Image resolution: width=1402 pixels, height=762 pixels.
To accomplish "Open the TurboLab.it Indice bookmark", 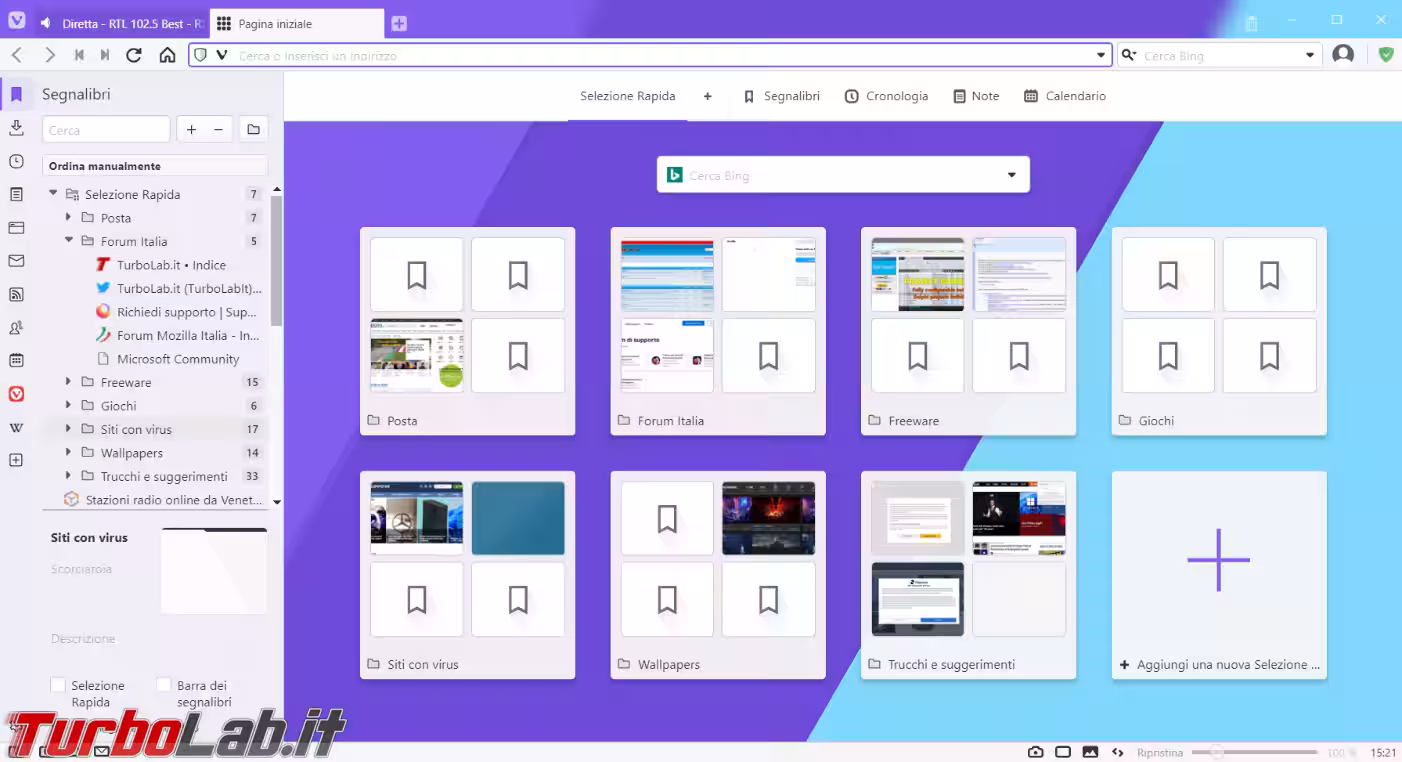I will coord(171,265).
